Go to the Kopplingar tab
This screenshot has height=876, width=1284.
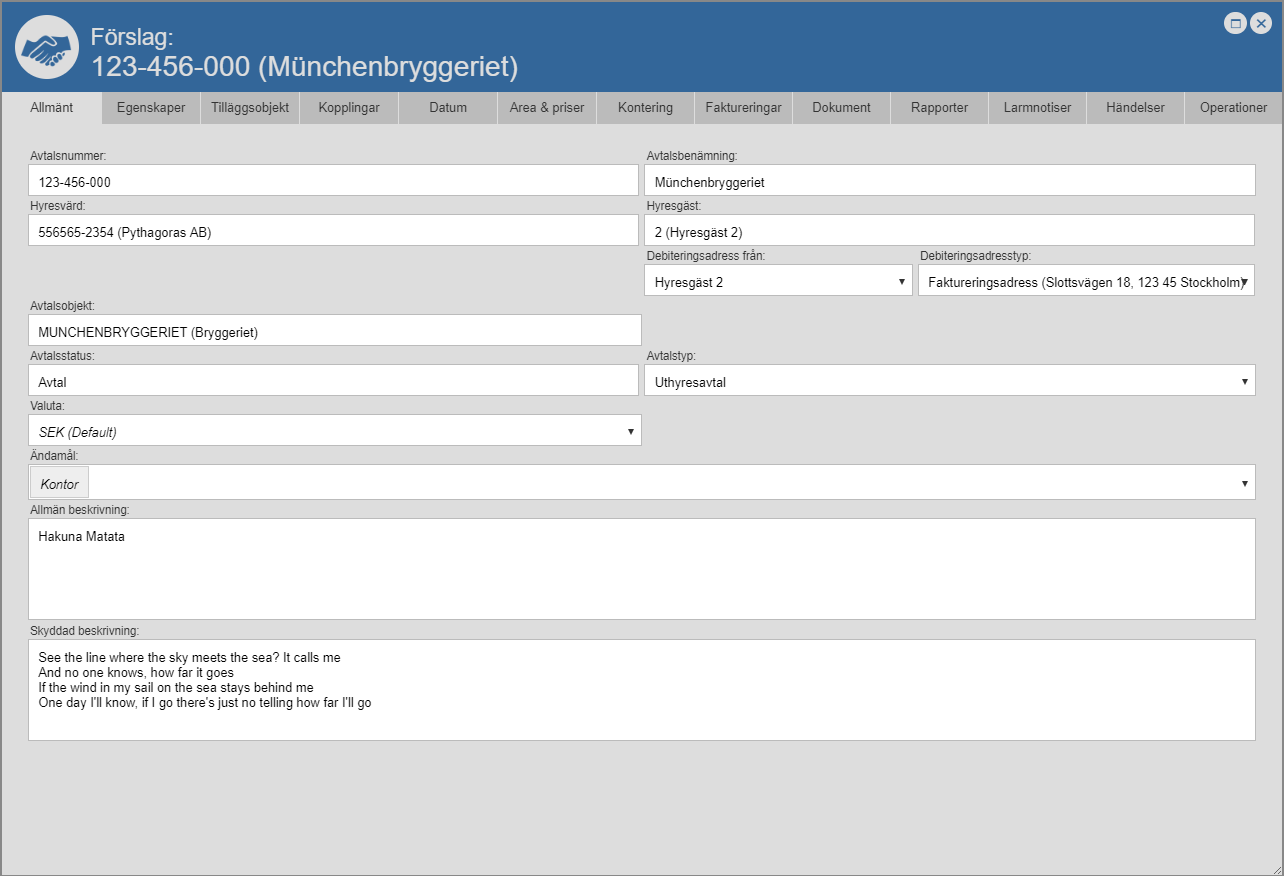pos(349,108)
